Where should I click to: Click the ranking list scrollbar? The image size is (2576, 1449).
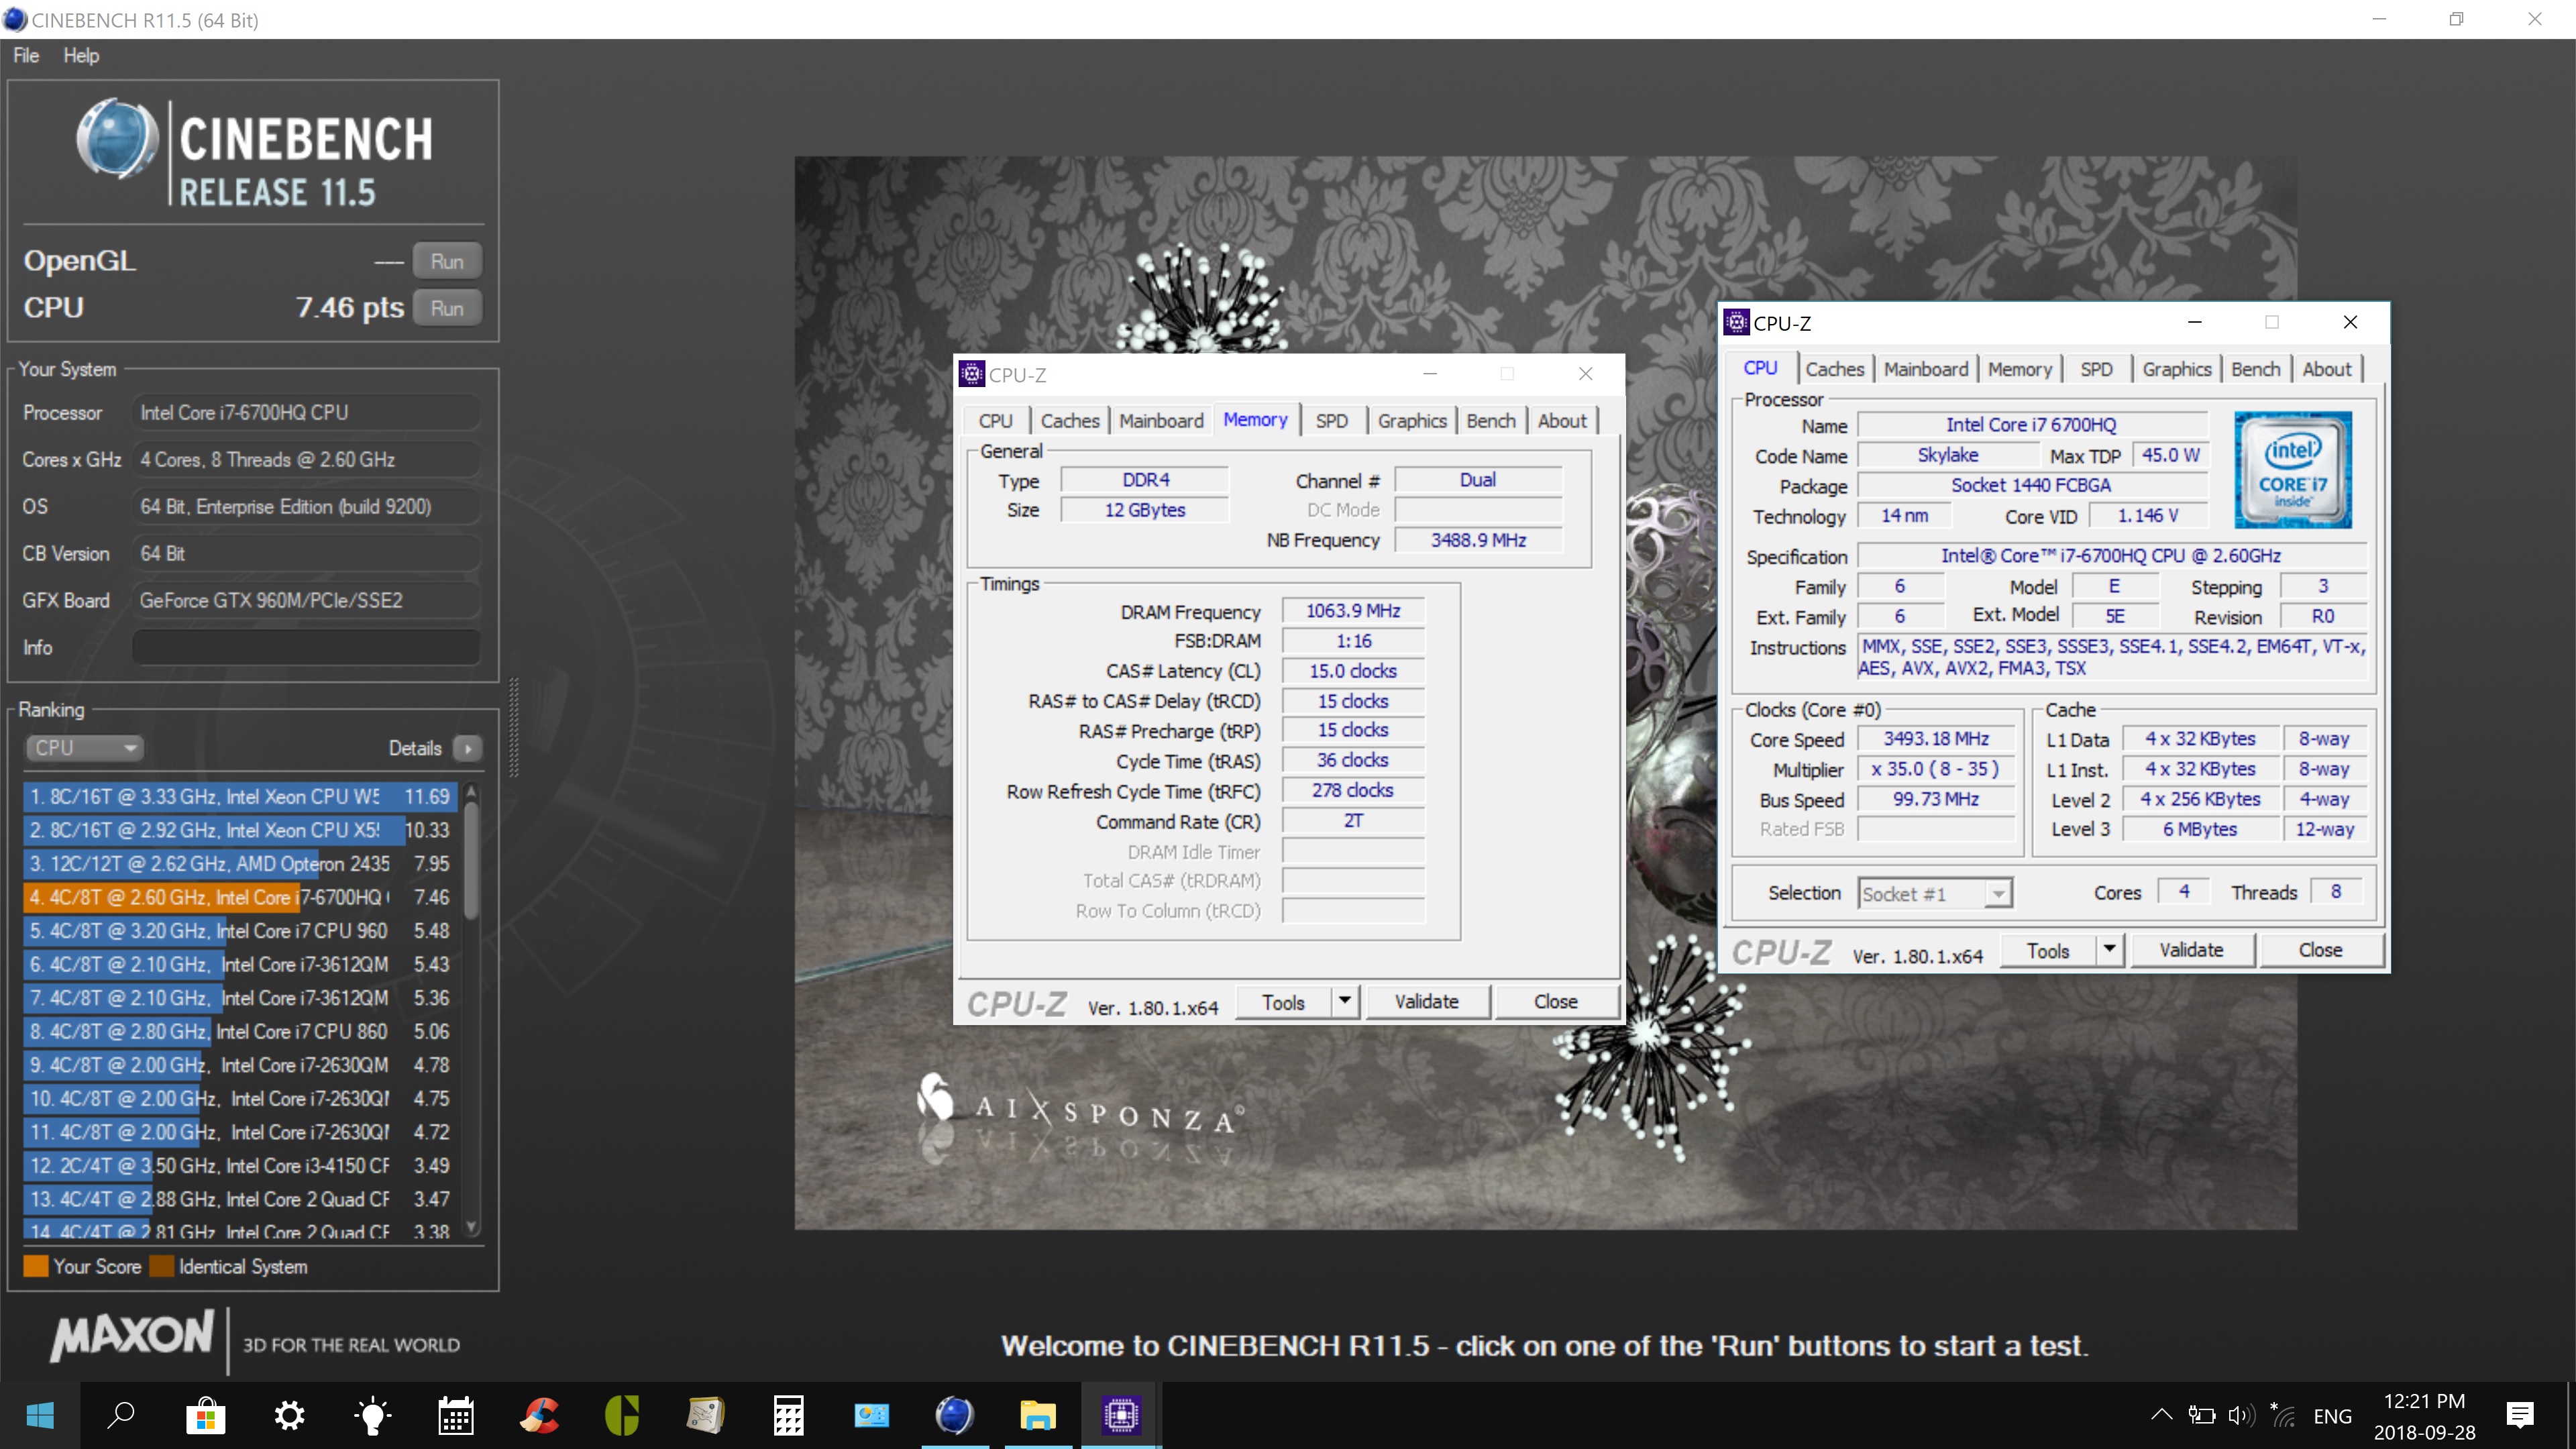(x=472, y=860)
